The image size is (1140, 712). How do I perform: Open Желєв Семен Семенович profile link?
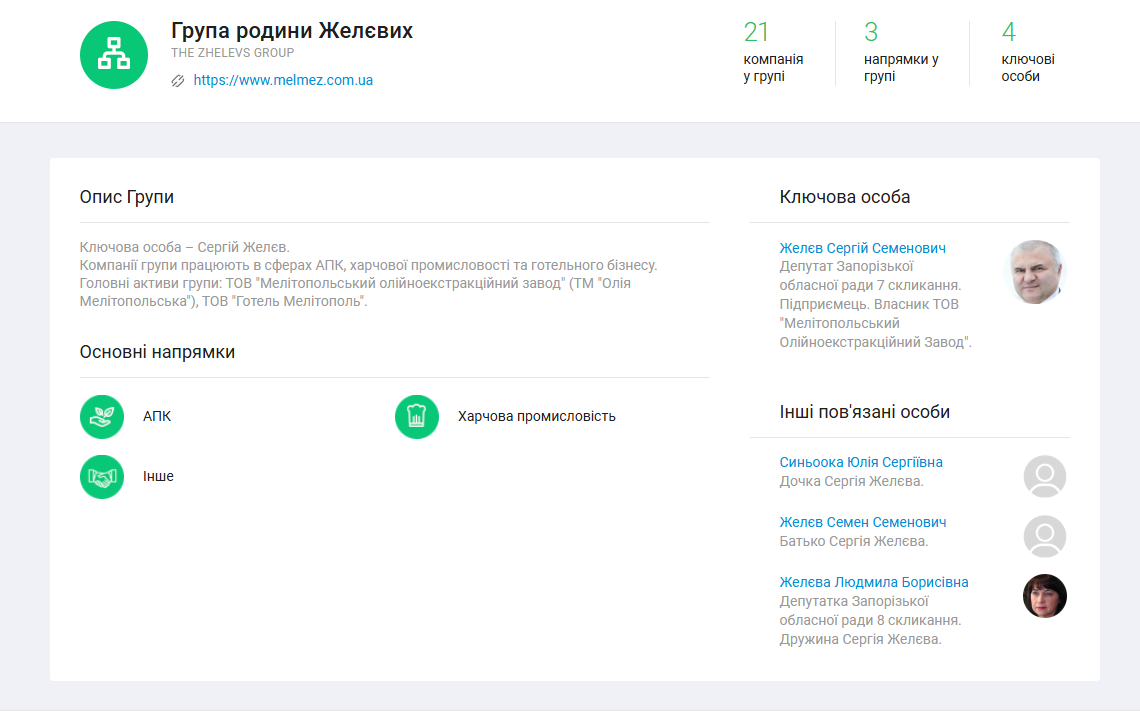(x=862, y=522)
